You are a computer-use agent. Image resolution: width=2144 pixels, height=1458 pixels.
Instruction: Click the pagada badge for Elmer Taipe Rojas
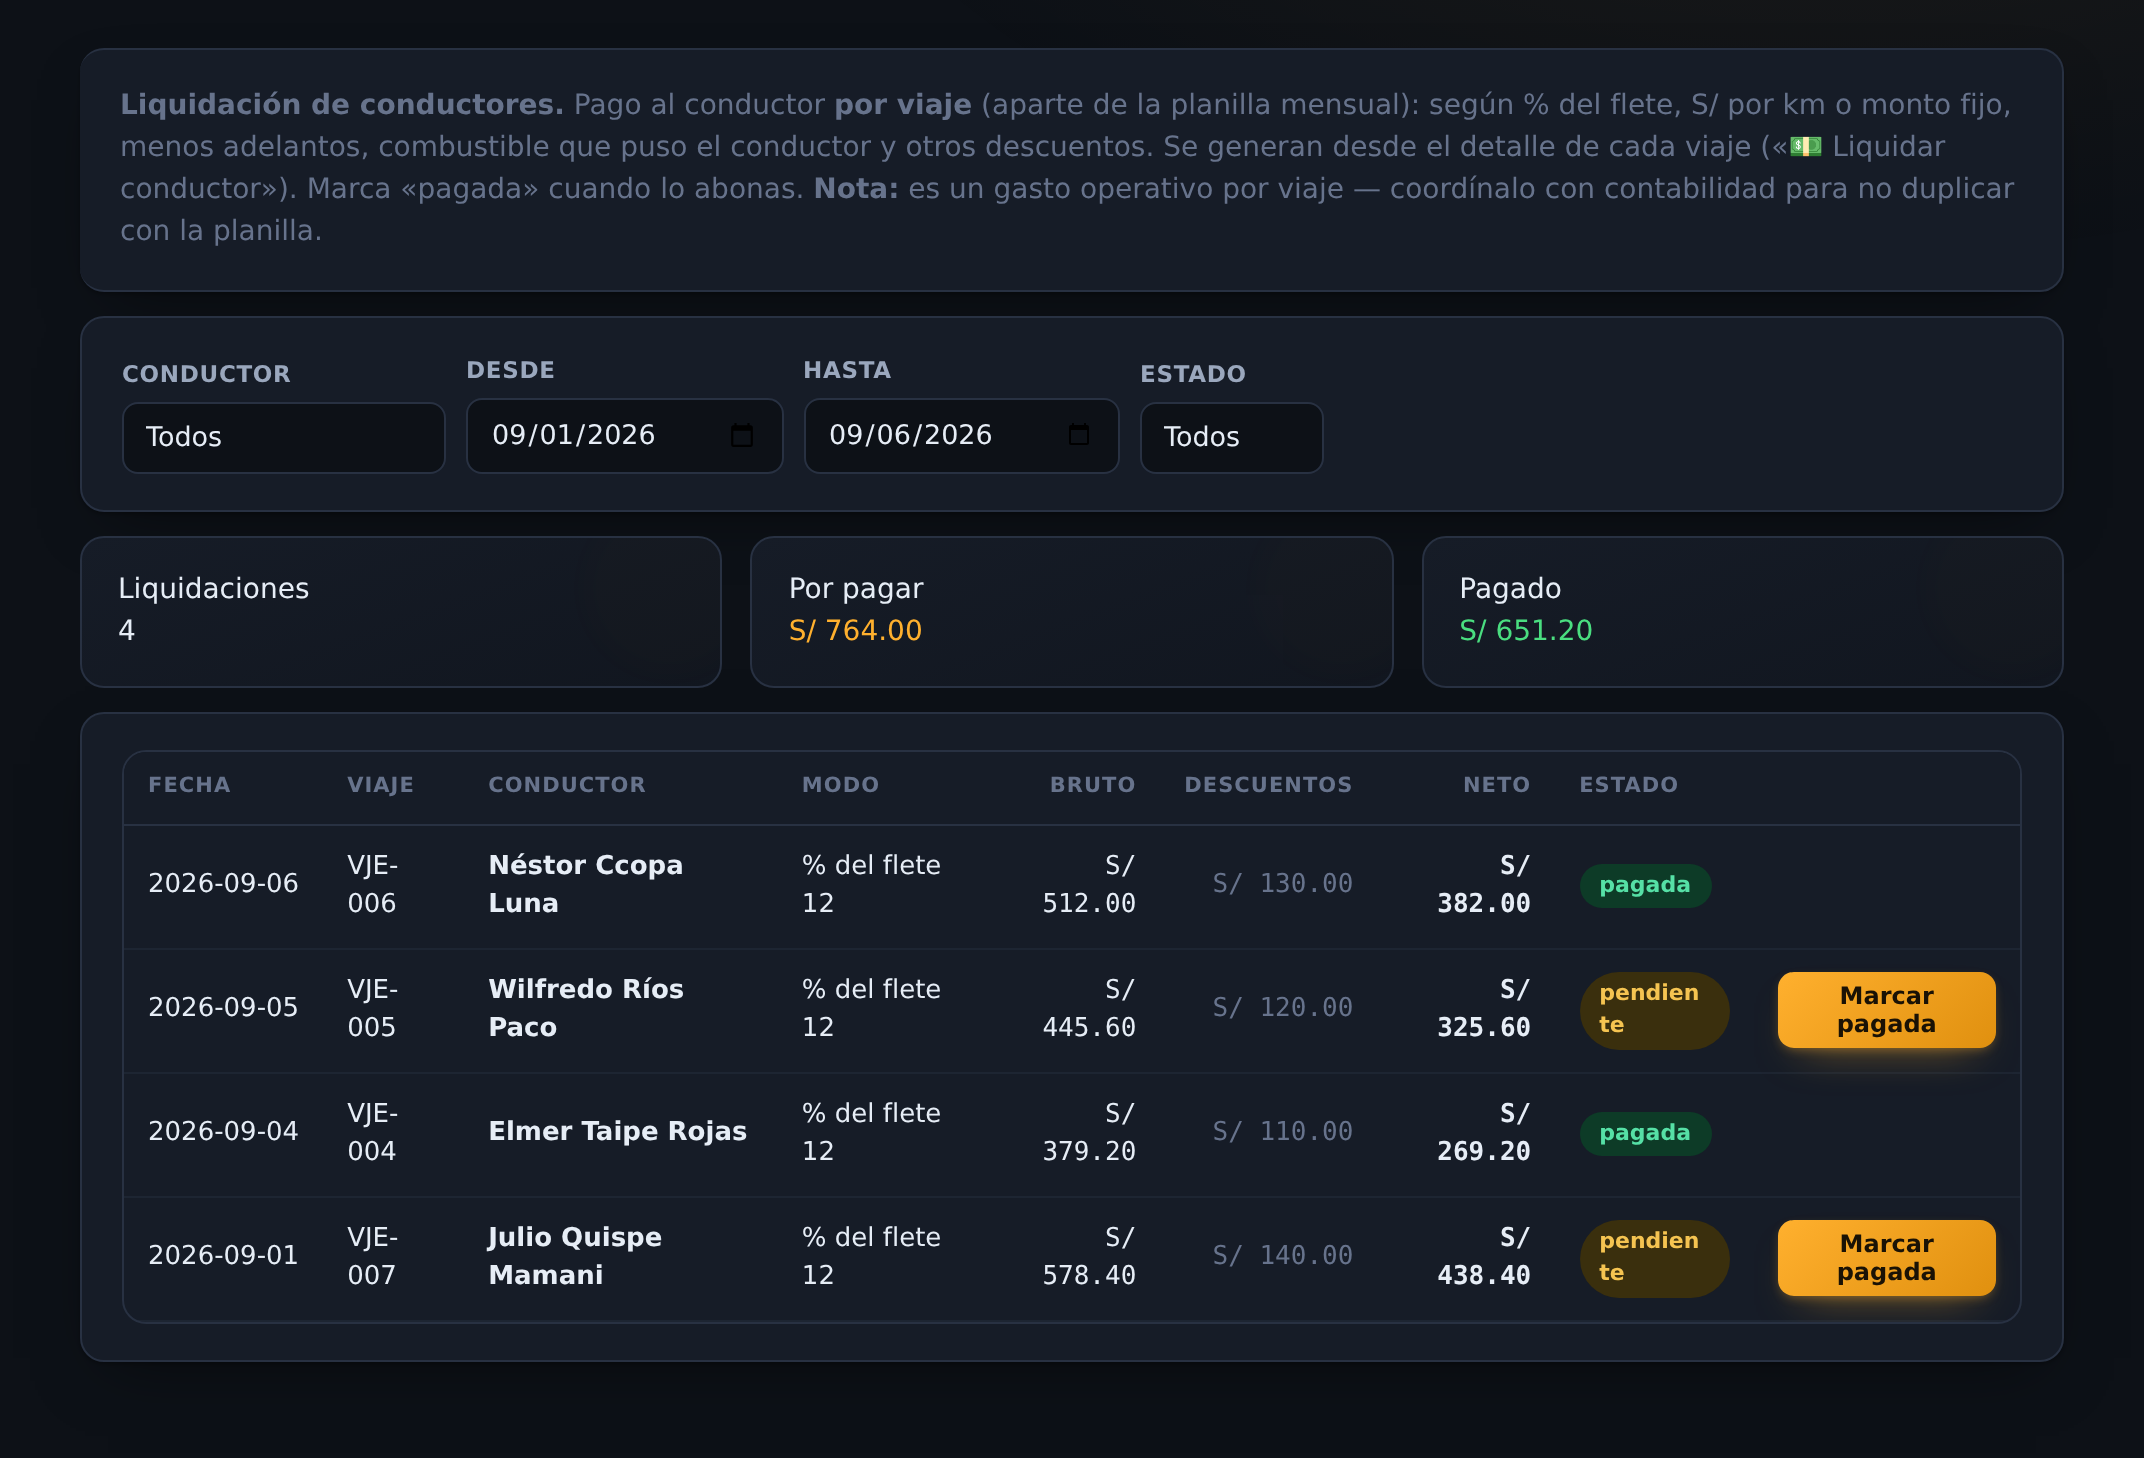[x=1645, y=1133]
